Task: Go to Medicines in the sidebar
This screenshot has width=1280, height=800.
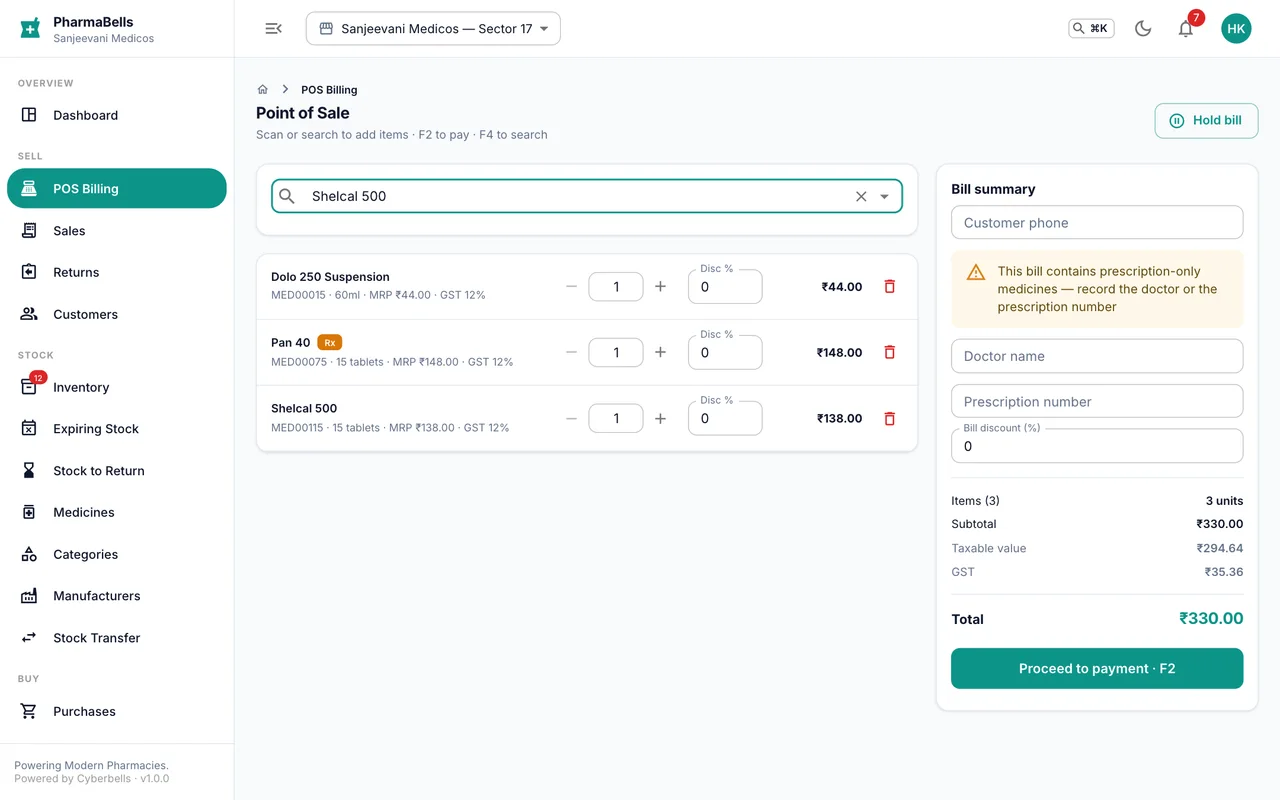Action: (117, 512)
